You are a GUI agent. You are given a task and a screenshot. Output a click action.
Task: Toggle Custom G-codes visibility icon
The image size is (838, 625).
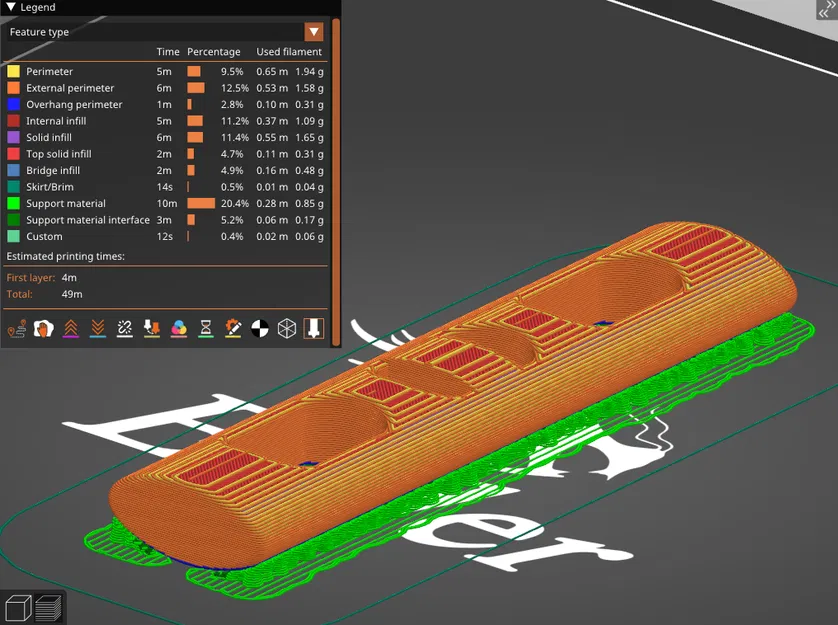(233, 328)
